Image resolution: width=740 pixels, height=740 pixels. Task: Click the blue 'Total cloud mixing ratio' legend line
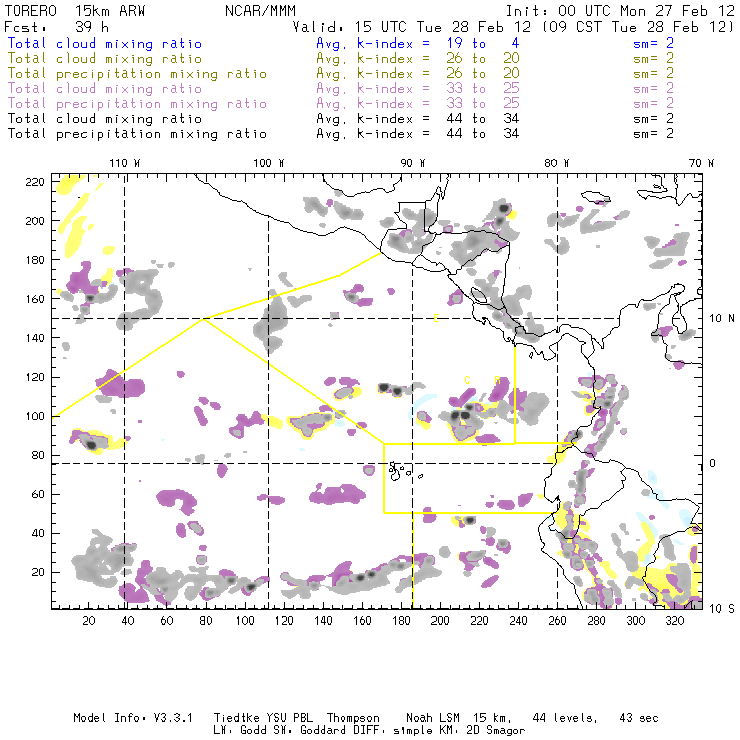point(105,43)
